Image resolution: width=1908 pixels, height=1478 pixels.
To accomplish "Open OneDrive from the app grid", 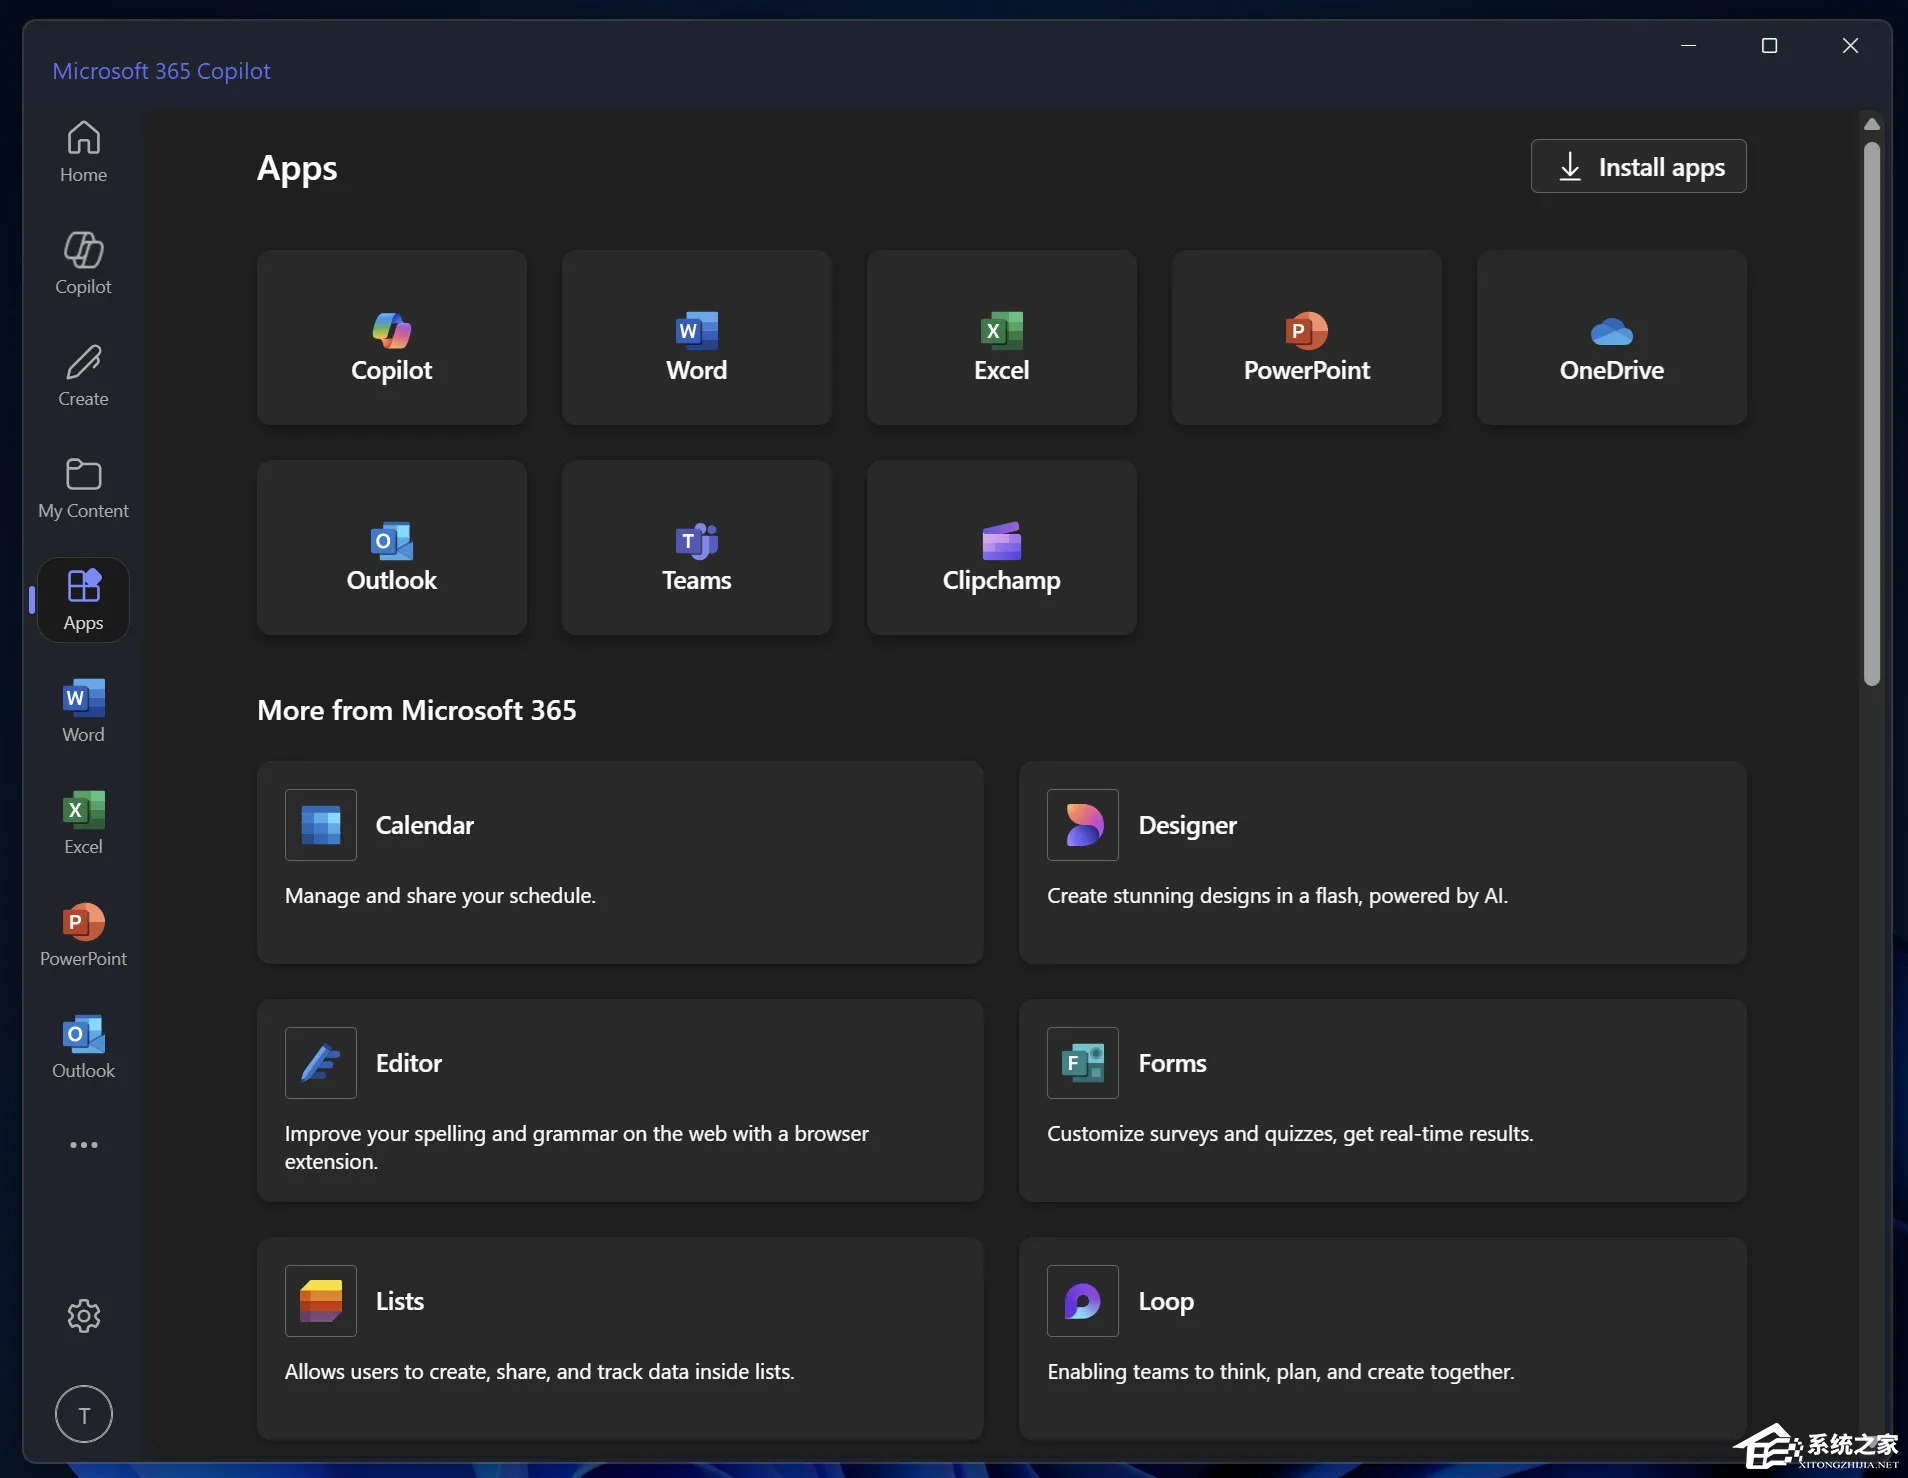I will pyautogui.click(x=1611, y=337).
